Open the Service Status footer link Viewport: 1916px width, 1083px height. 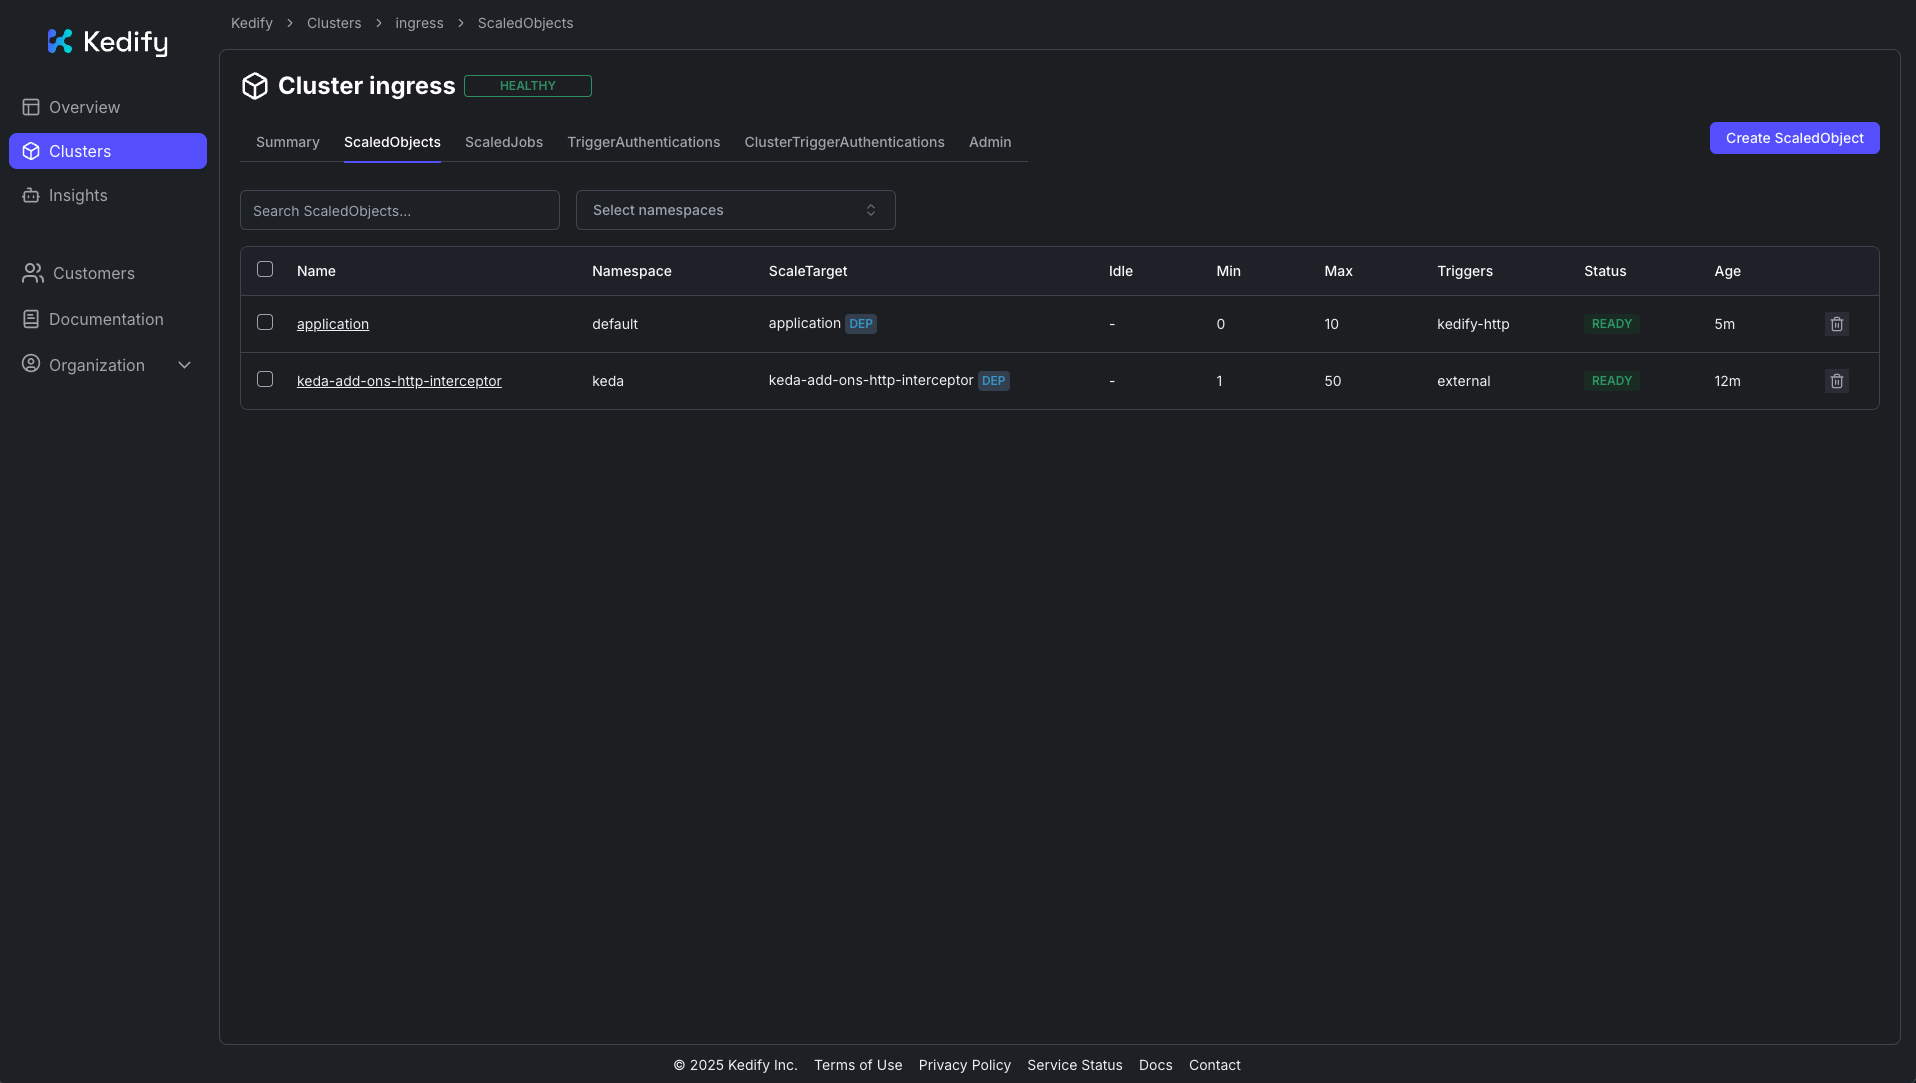pyautogui.click(x=1074, y=1065)
